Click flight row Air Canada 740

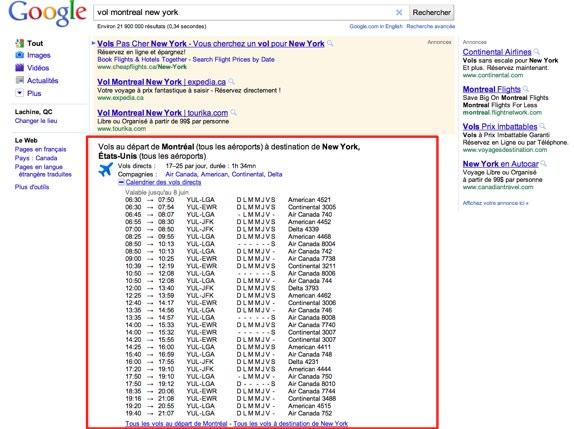point(229,214)
